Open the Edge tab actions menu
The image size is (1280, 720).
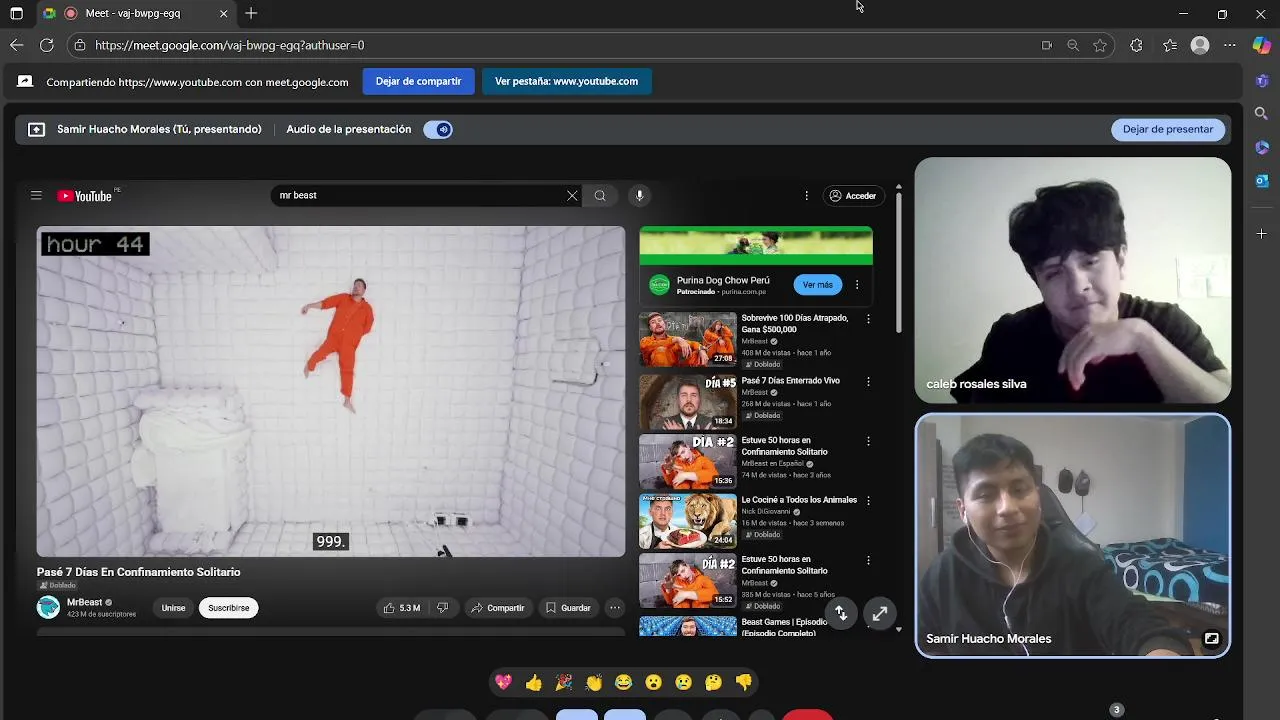click(16, 14)
